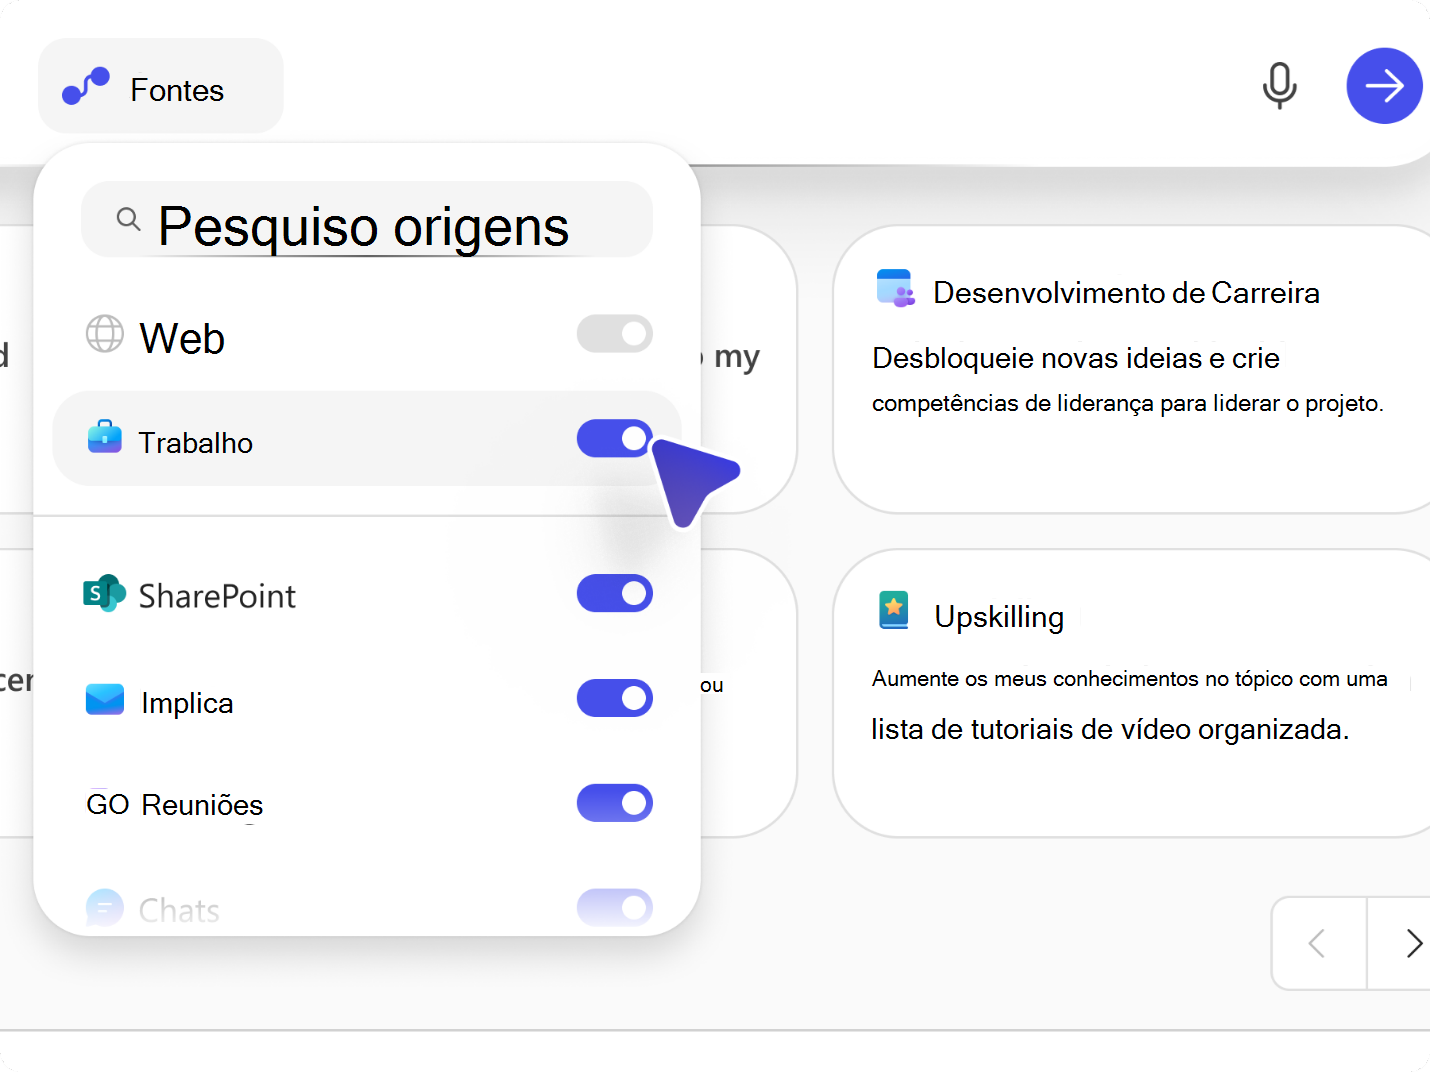Click the search magnifier icon
This screenshot has height=1072, width=1430.
128,220
